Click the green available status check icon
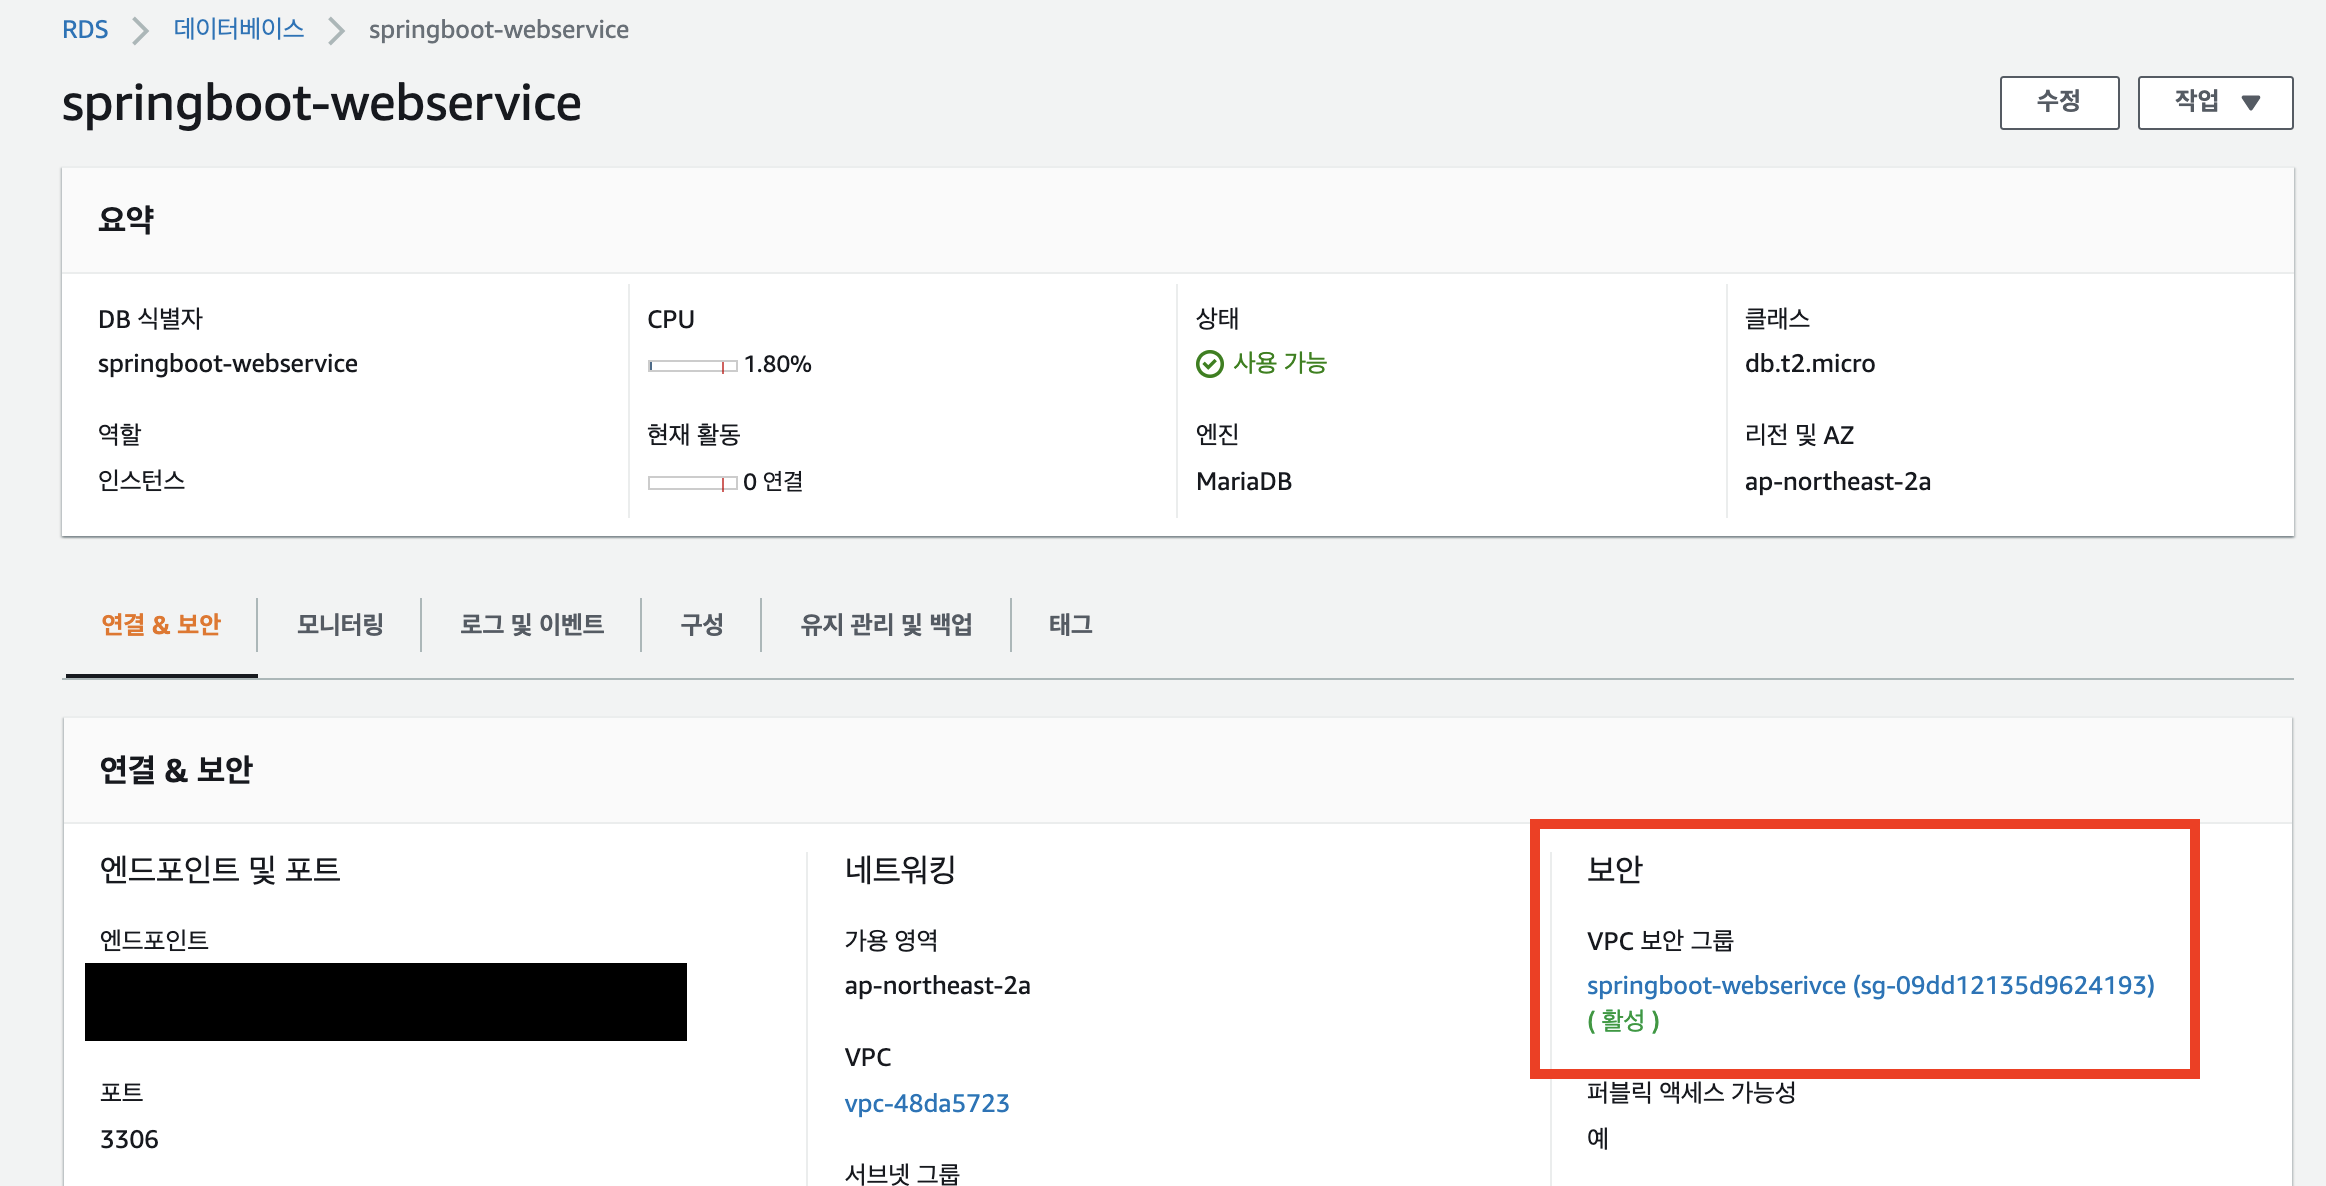The image size is (2326, 1186). (x=1209, y=364)
